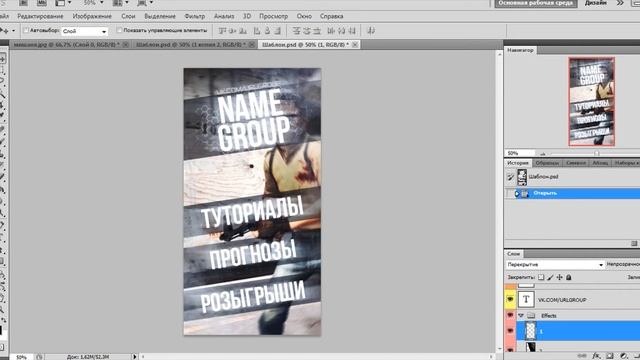Distribute top edges of layers
640x360 pixels.
297,31
